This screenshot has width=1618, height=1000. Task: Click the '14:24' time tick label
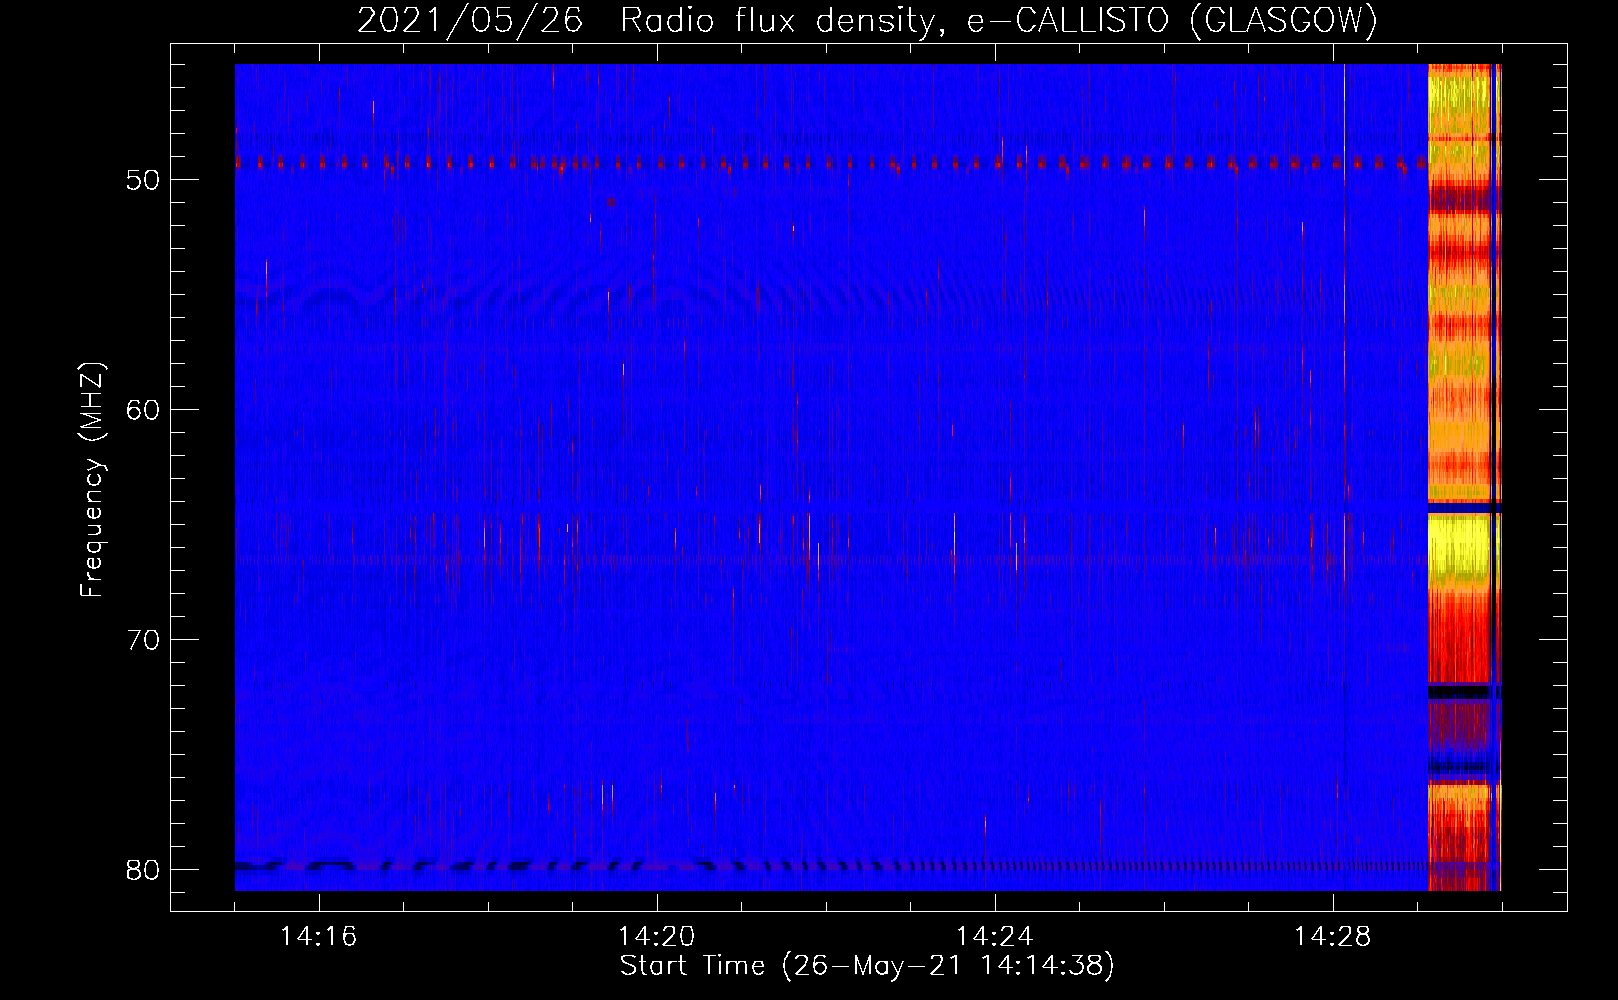994,937
